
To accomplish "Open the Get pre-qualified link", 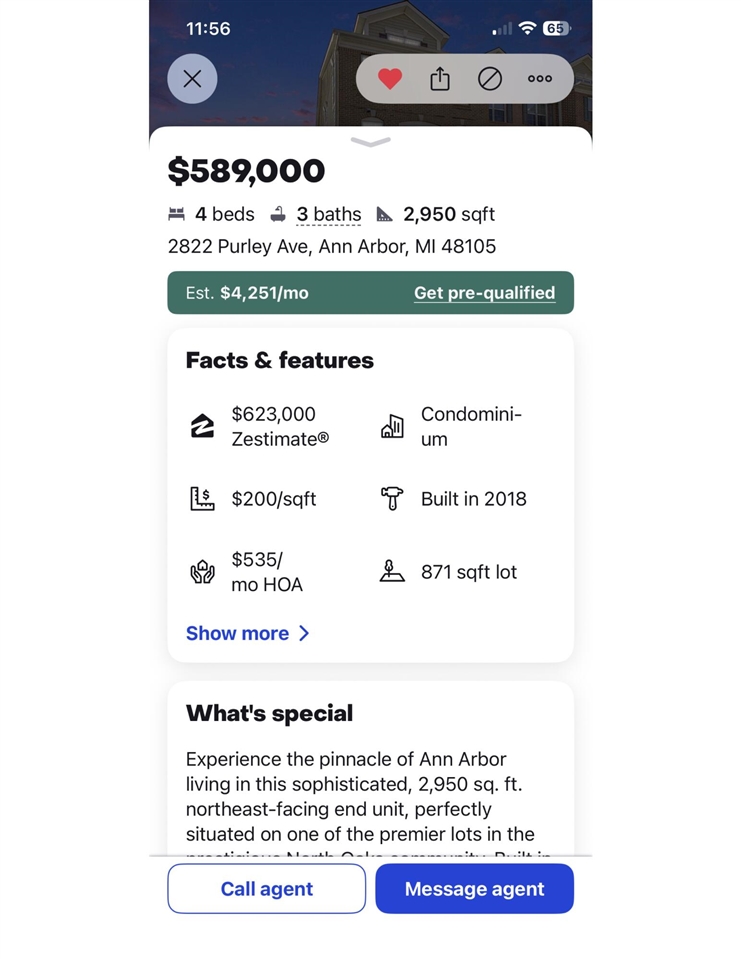I will (x=484, y=293).
